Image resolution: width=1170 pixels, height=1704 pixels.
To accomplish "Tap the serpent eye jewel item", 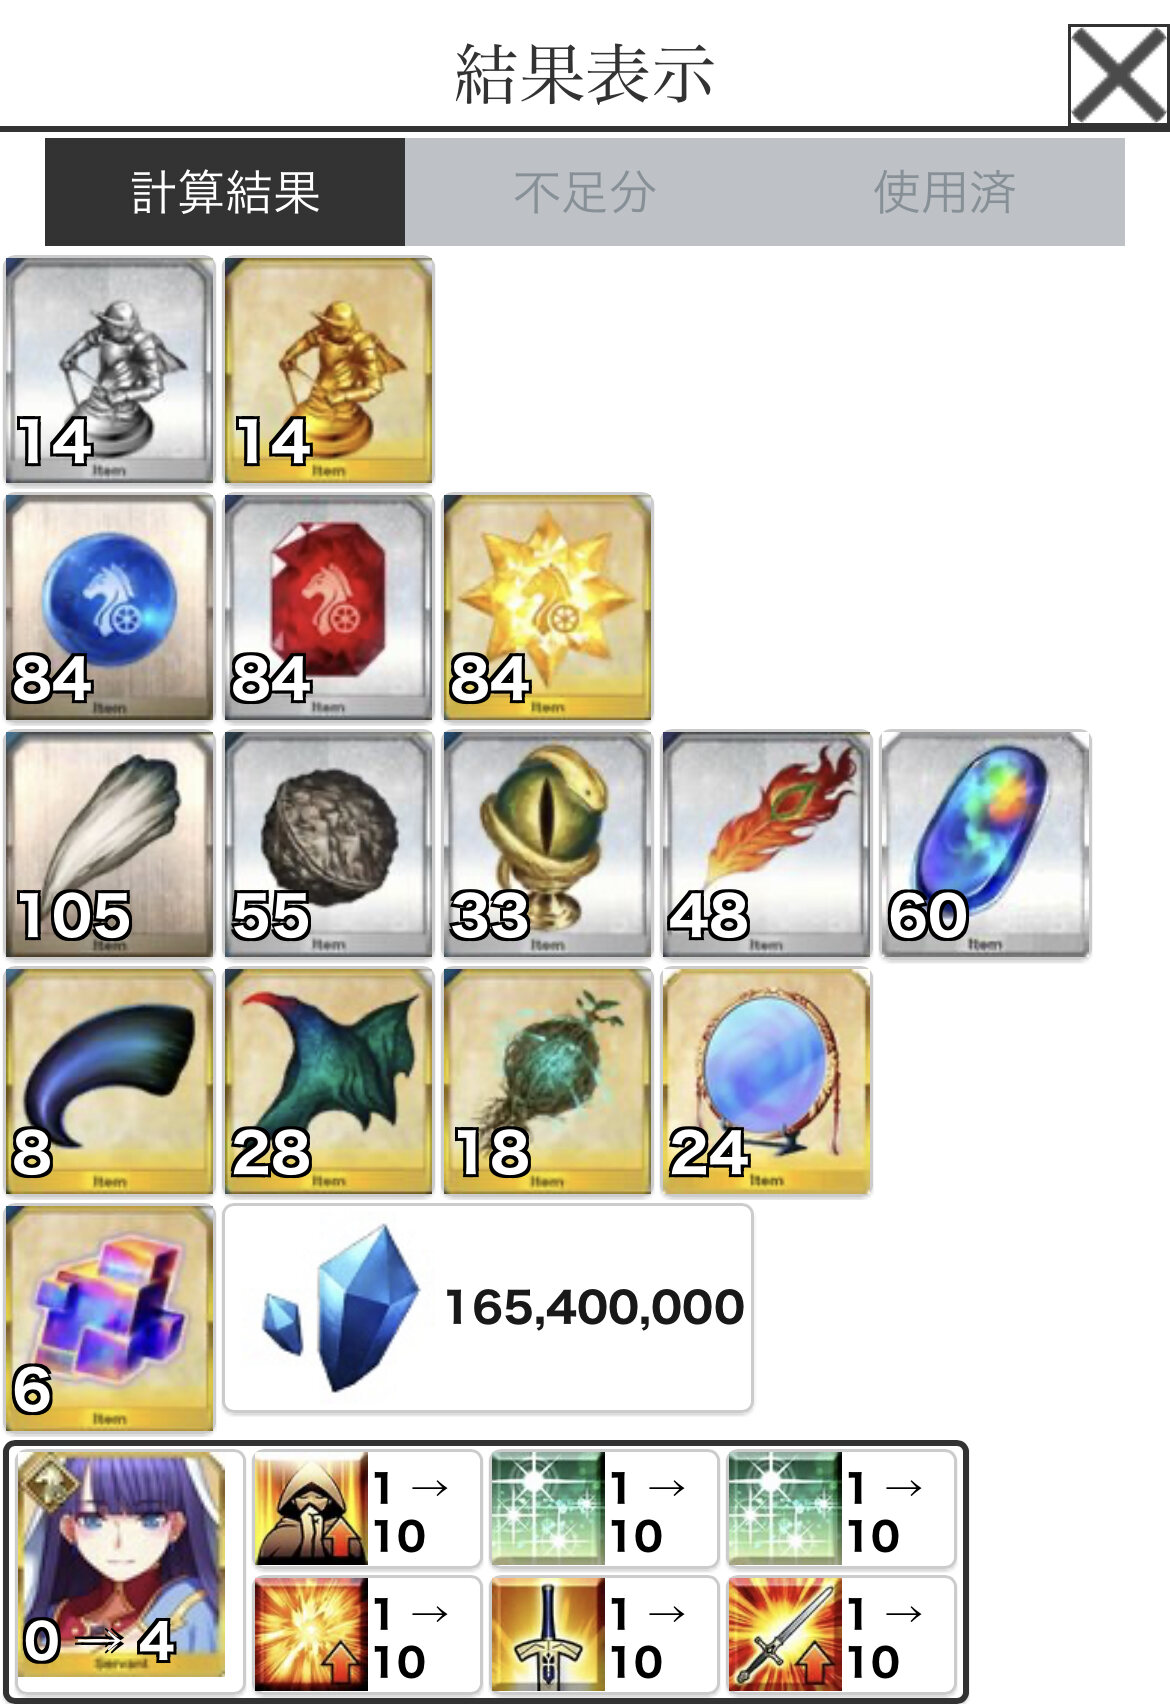I will [x=548, y=844].
